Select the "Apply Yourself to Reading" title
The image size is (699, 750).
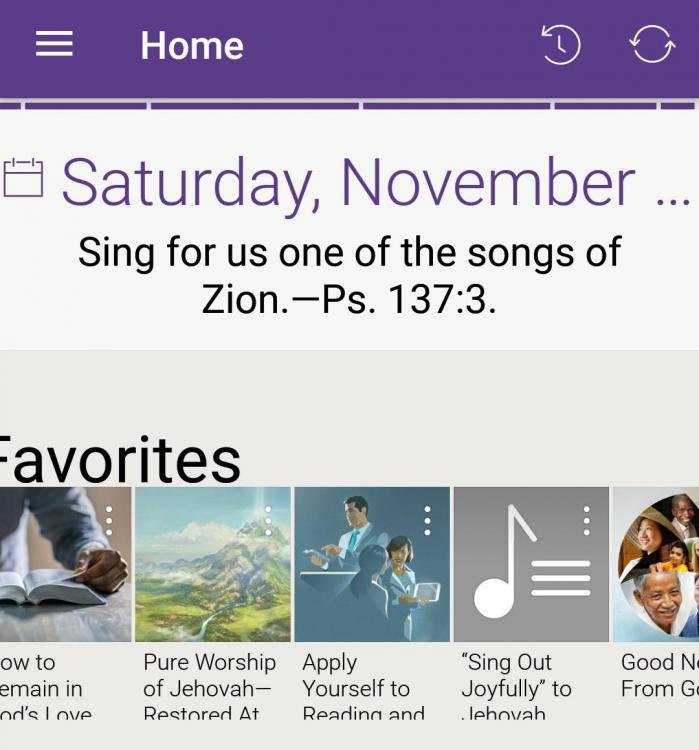(x=362, y=688)
